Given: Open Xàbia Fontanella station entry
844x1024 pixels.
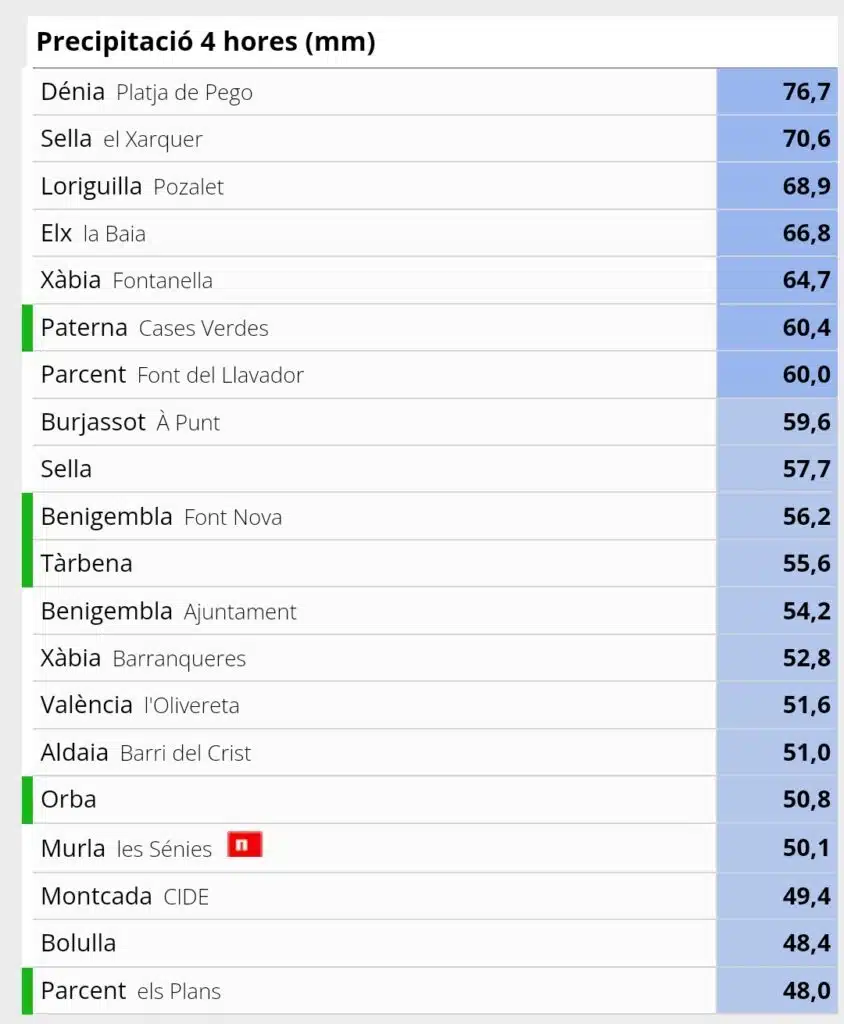Looking at the screenshot, I should pos(435,281).
